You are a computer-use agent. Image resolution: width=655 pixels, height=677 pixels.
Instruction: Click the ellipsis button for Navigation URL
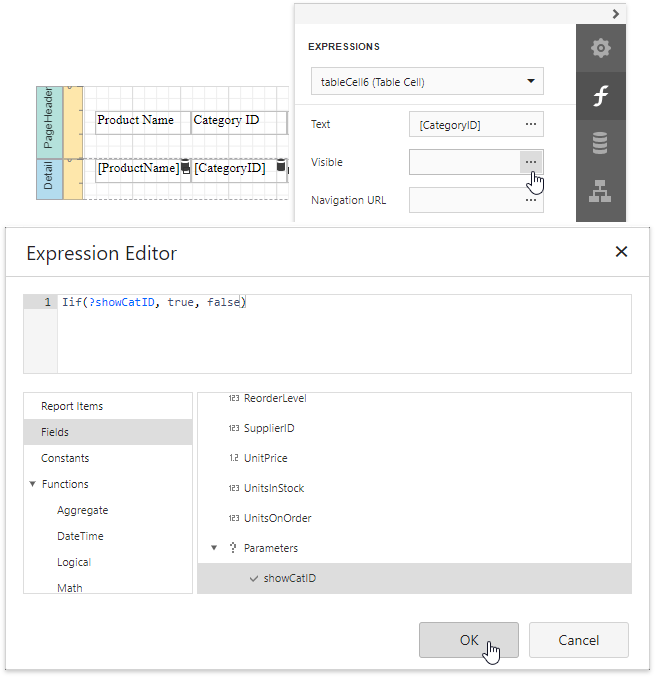coord(531,200)
